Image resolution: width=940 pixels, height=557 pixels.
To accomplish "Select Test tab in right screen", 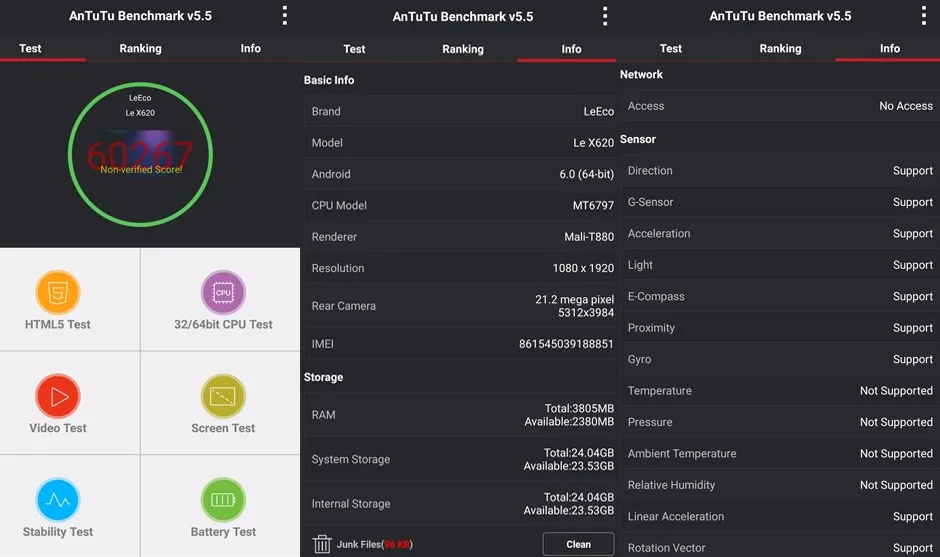I will pos(671,49).
